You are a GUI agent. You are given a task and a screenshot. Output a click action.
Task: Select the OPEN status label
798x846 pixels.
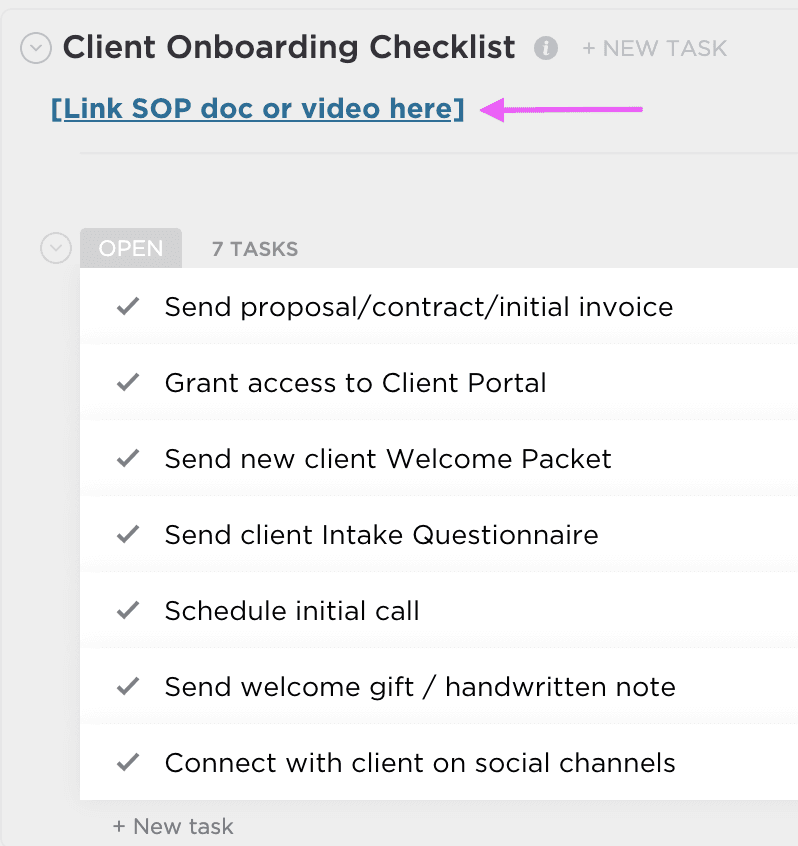[131, 248]
